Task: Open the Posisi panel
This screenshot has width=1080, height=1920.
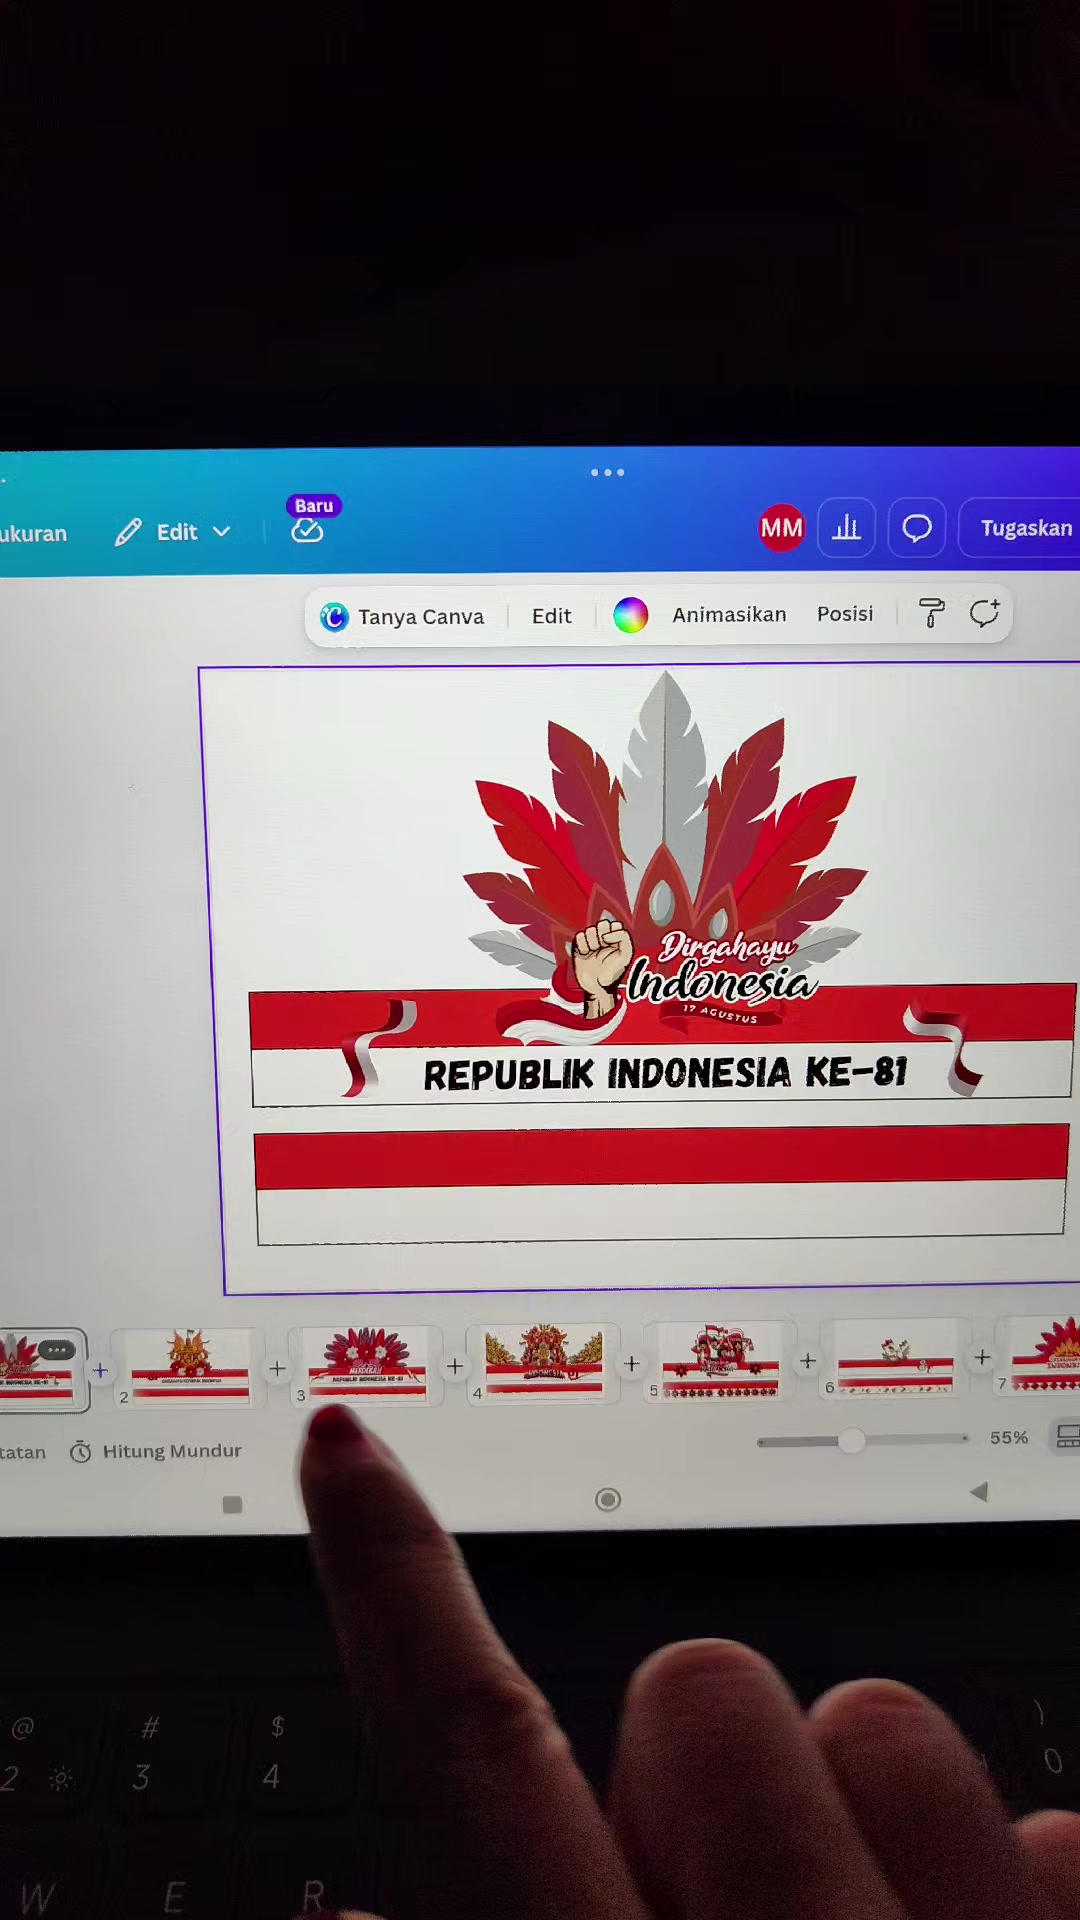Action: pyautogui.click(x=845, y=613)
